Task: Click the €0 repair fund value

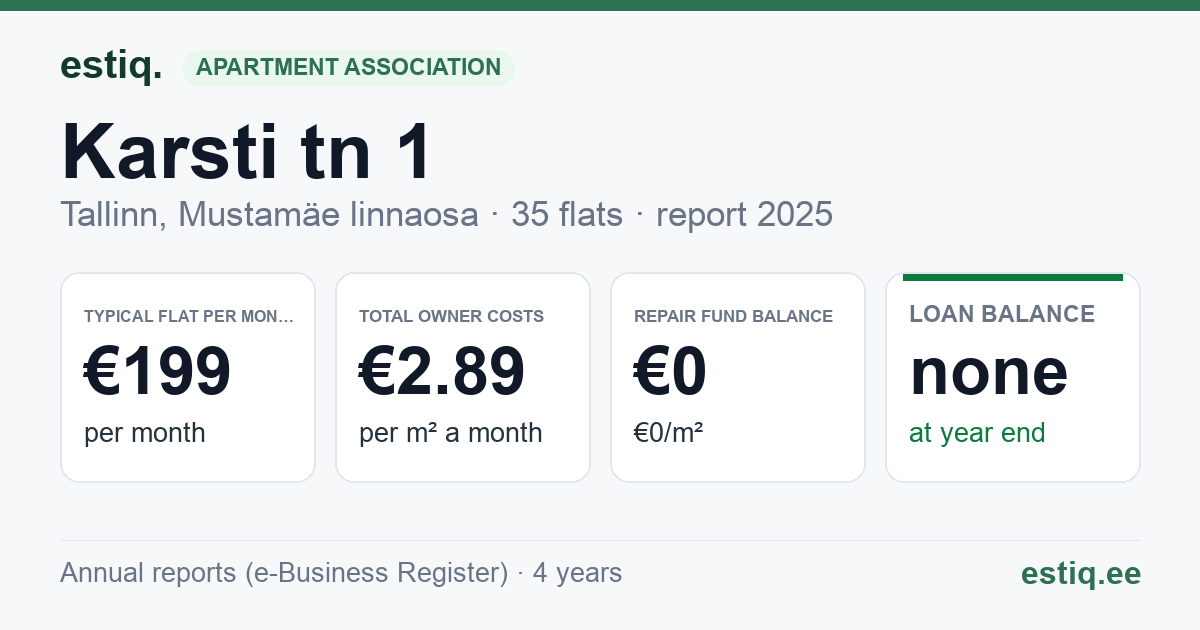Action: (x=671, y=371)
